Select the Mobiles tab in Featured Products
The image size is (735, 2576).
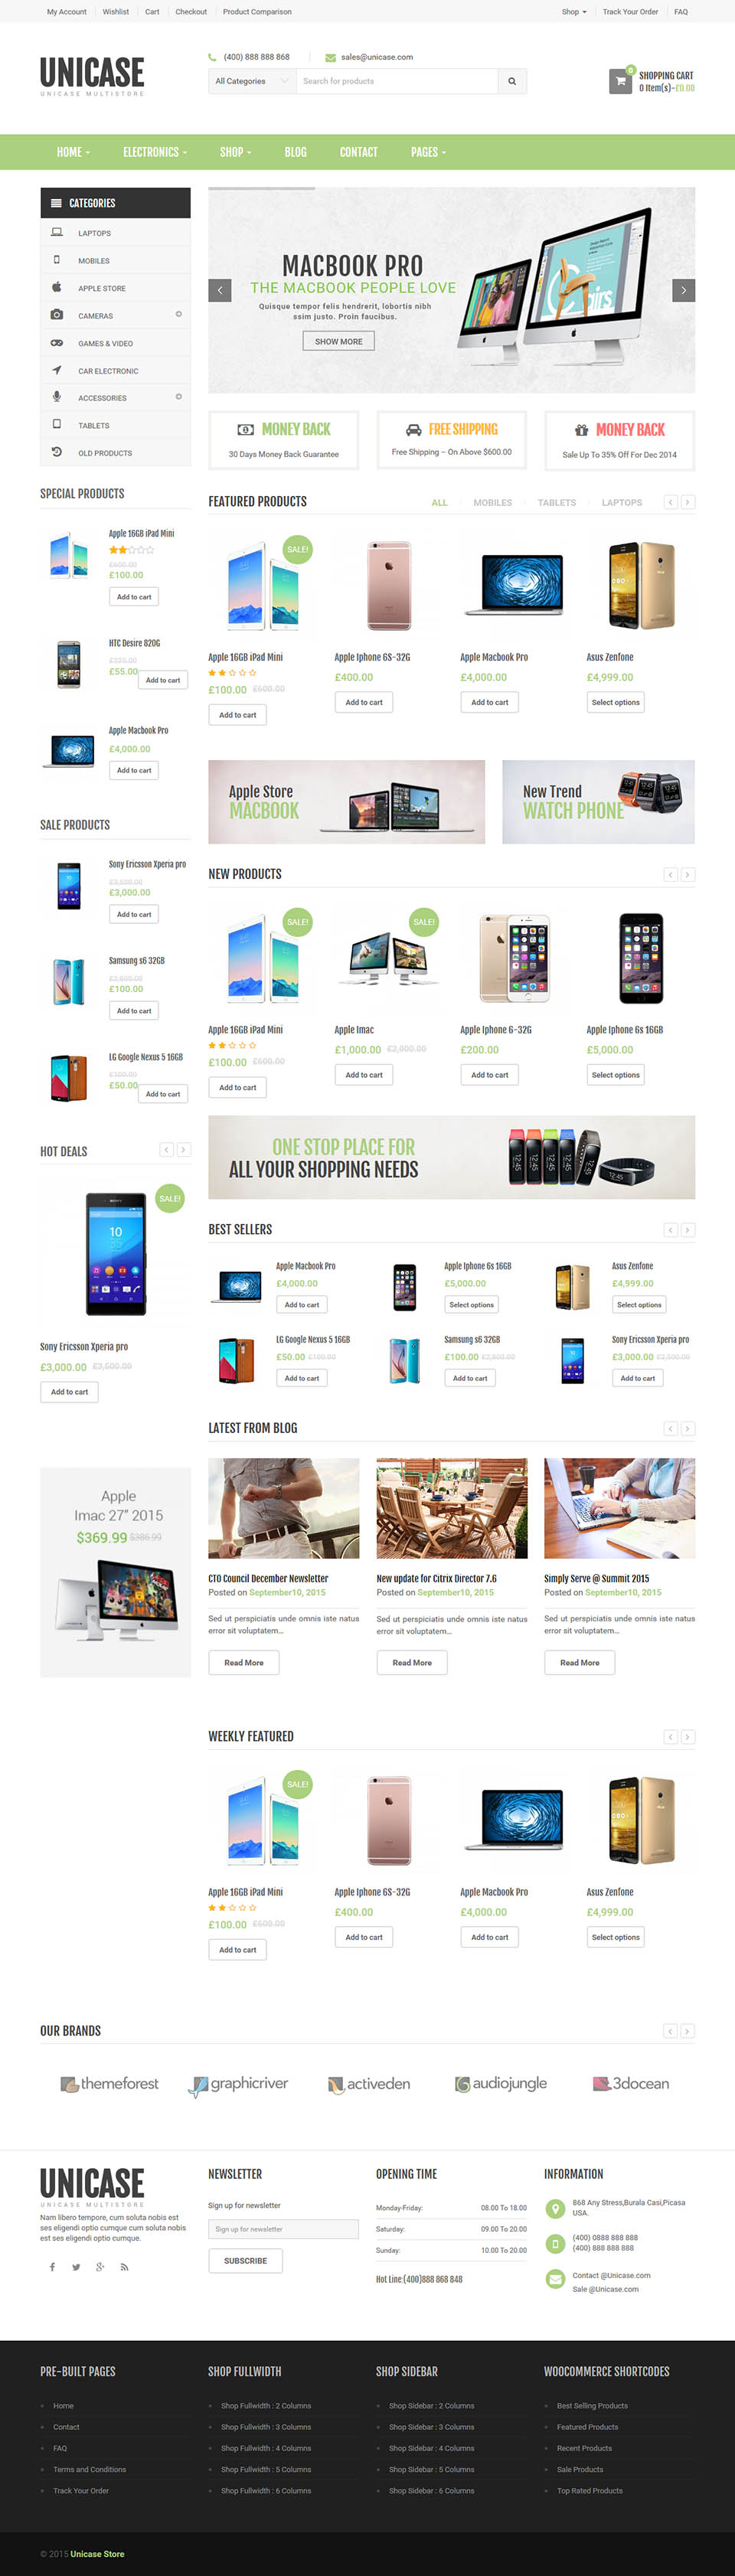coord(492,503)
